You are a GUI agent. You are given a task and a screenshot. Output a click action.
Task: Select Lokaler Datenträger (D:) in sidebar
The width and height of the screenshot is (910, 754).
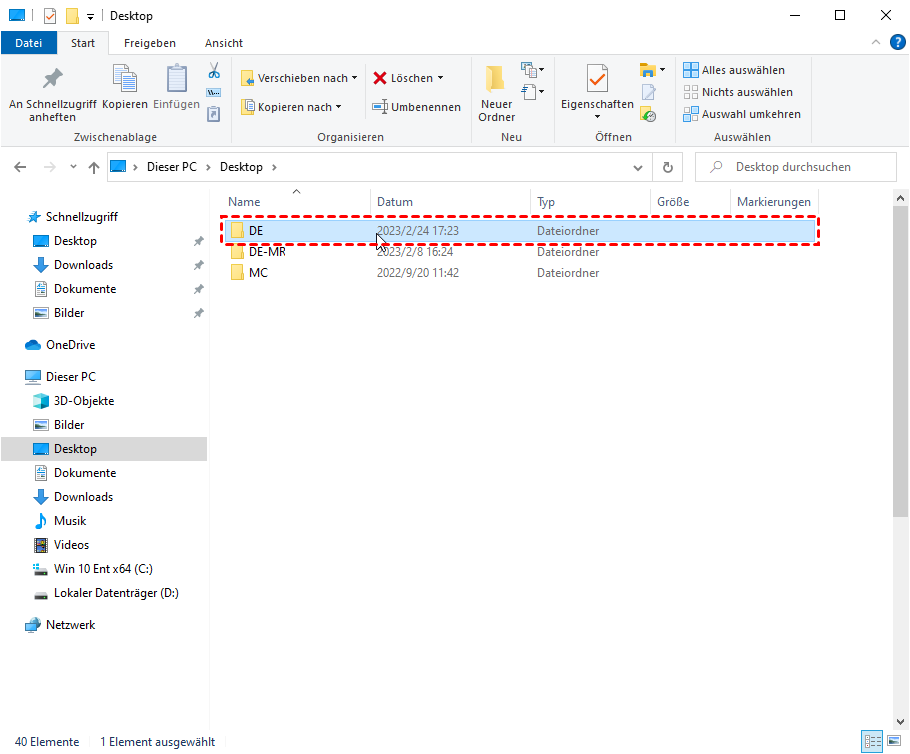(115, 593)
